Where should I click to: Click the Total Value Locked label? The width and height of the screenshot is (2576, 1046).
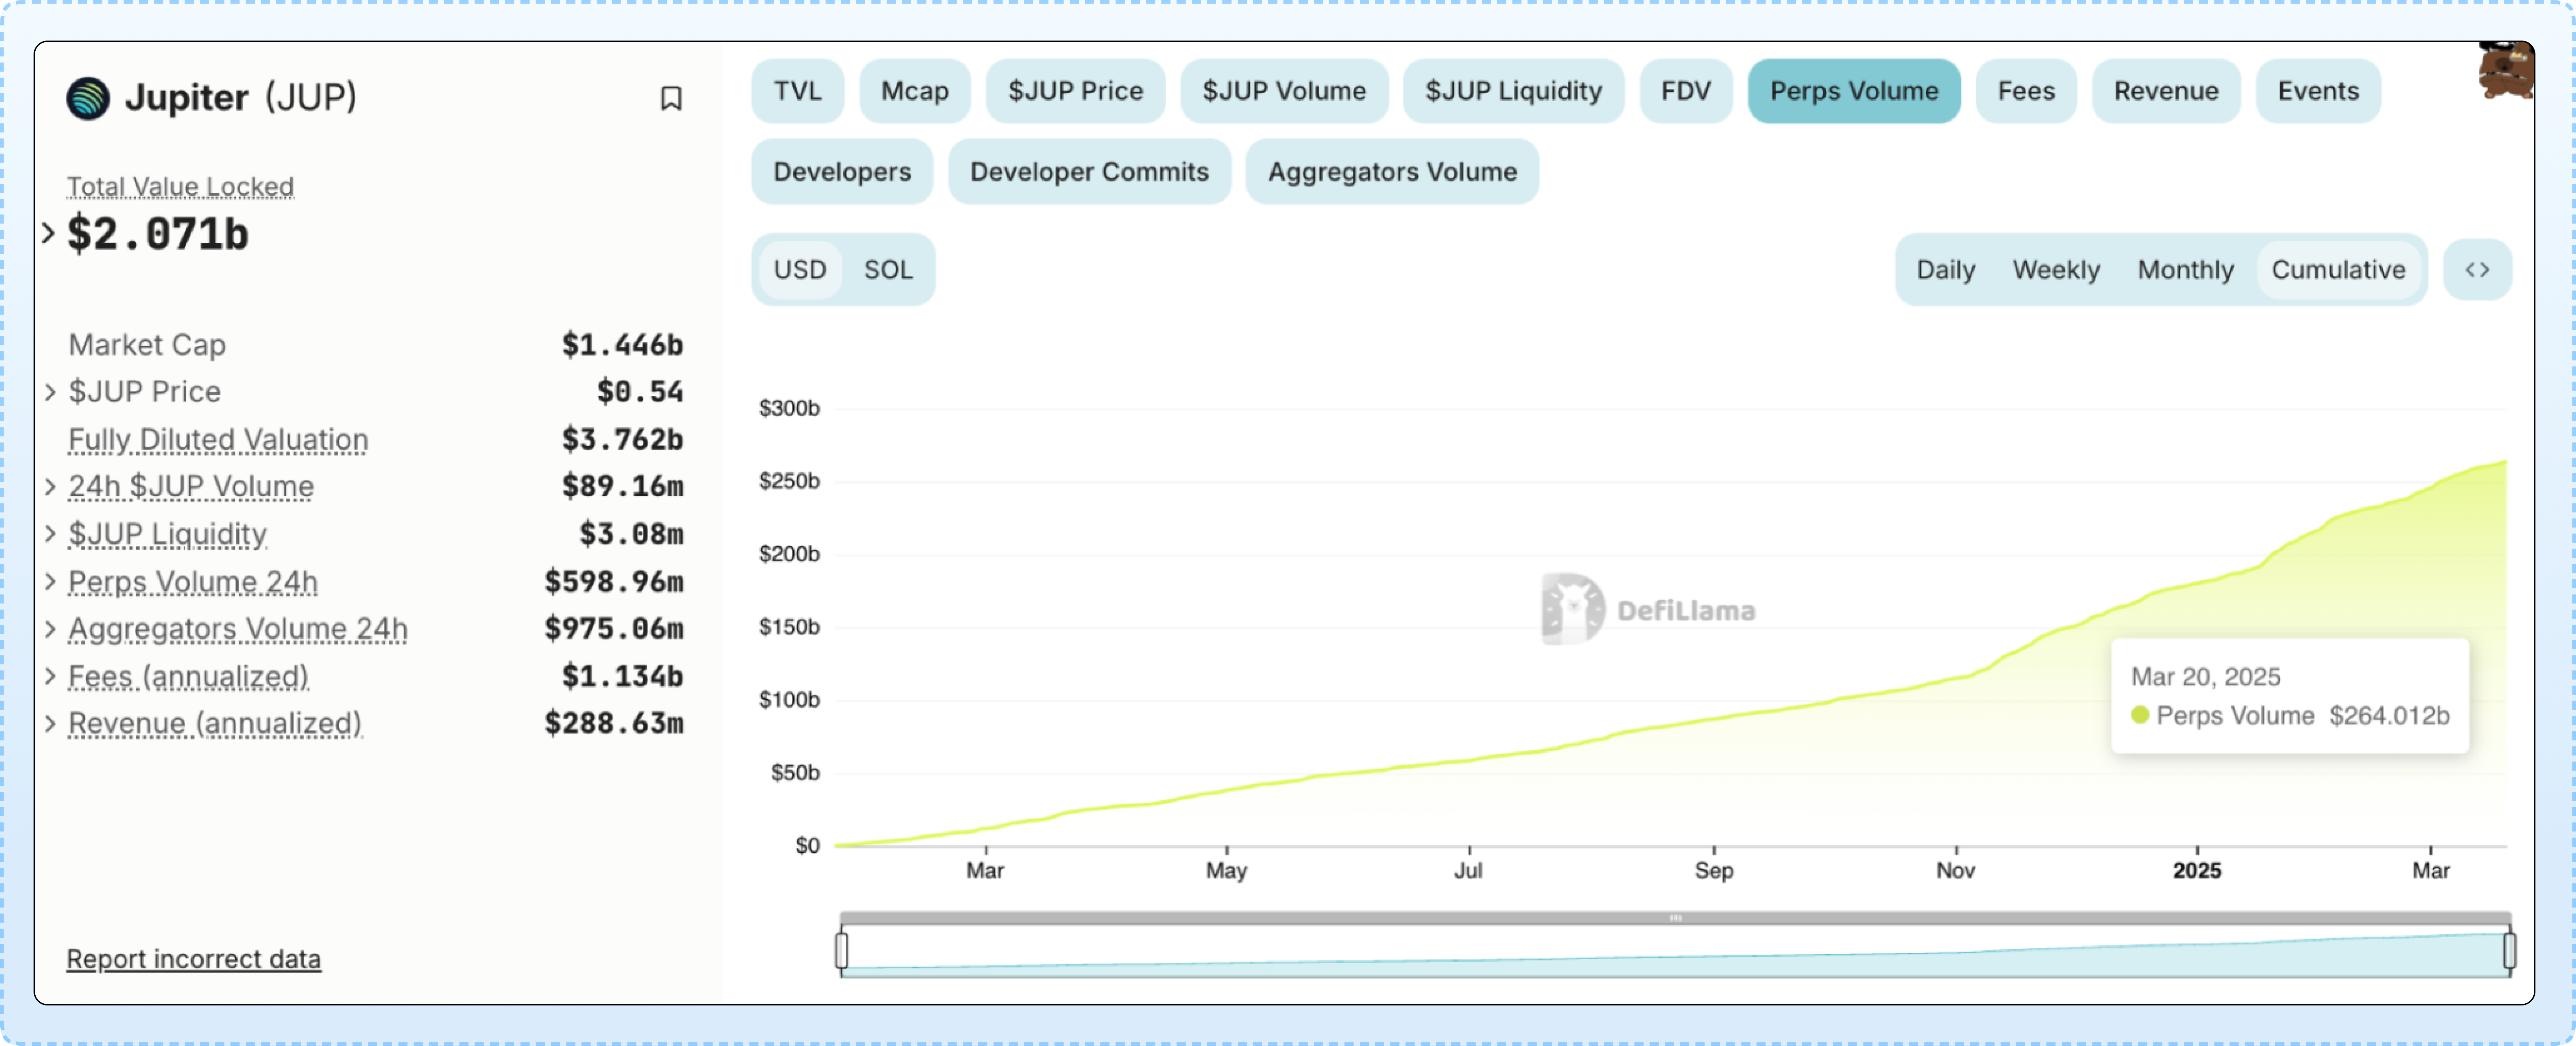coord(180,187)
